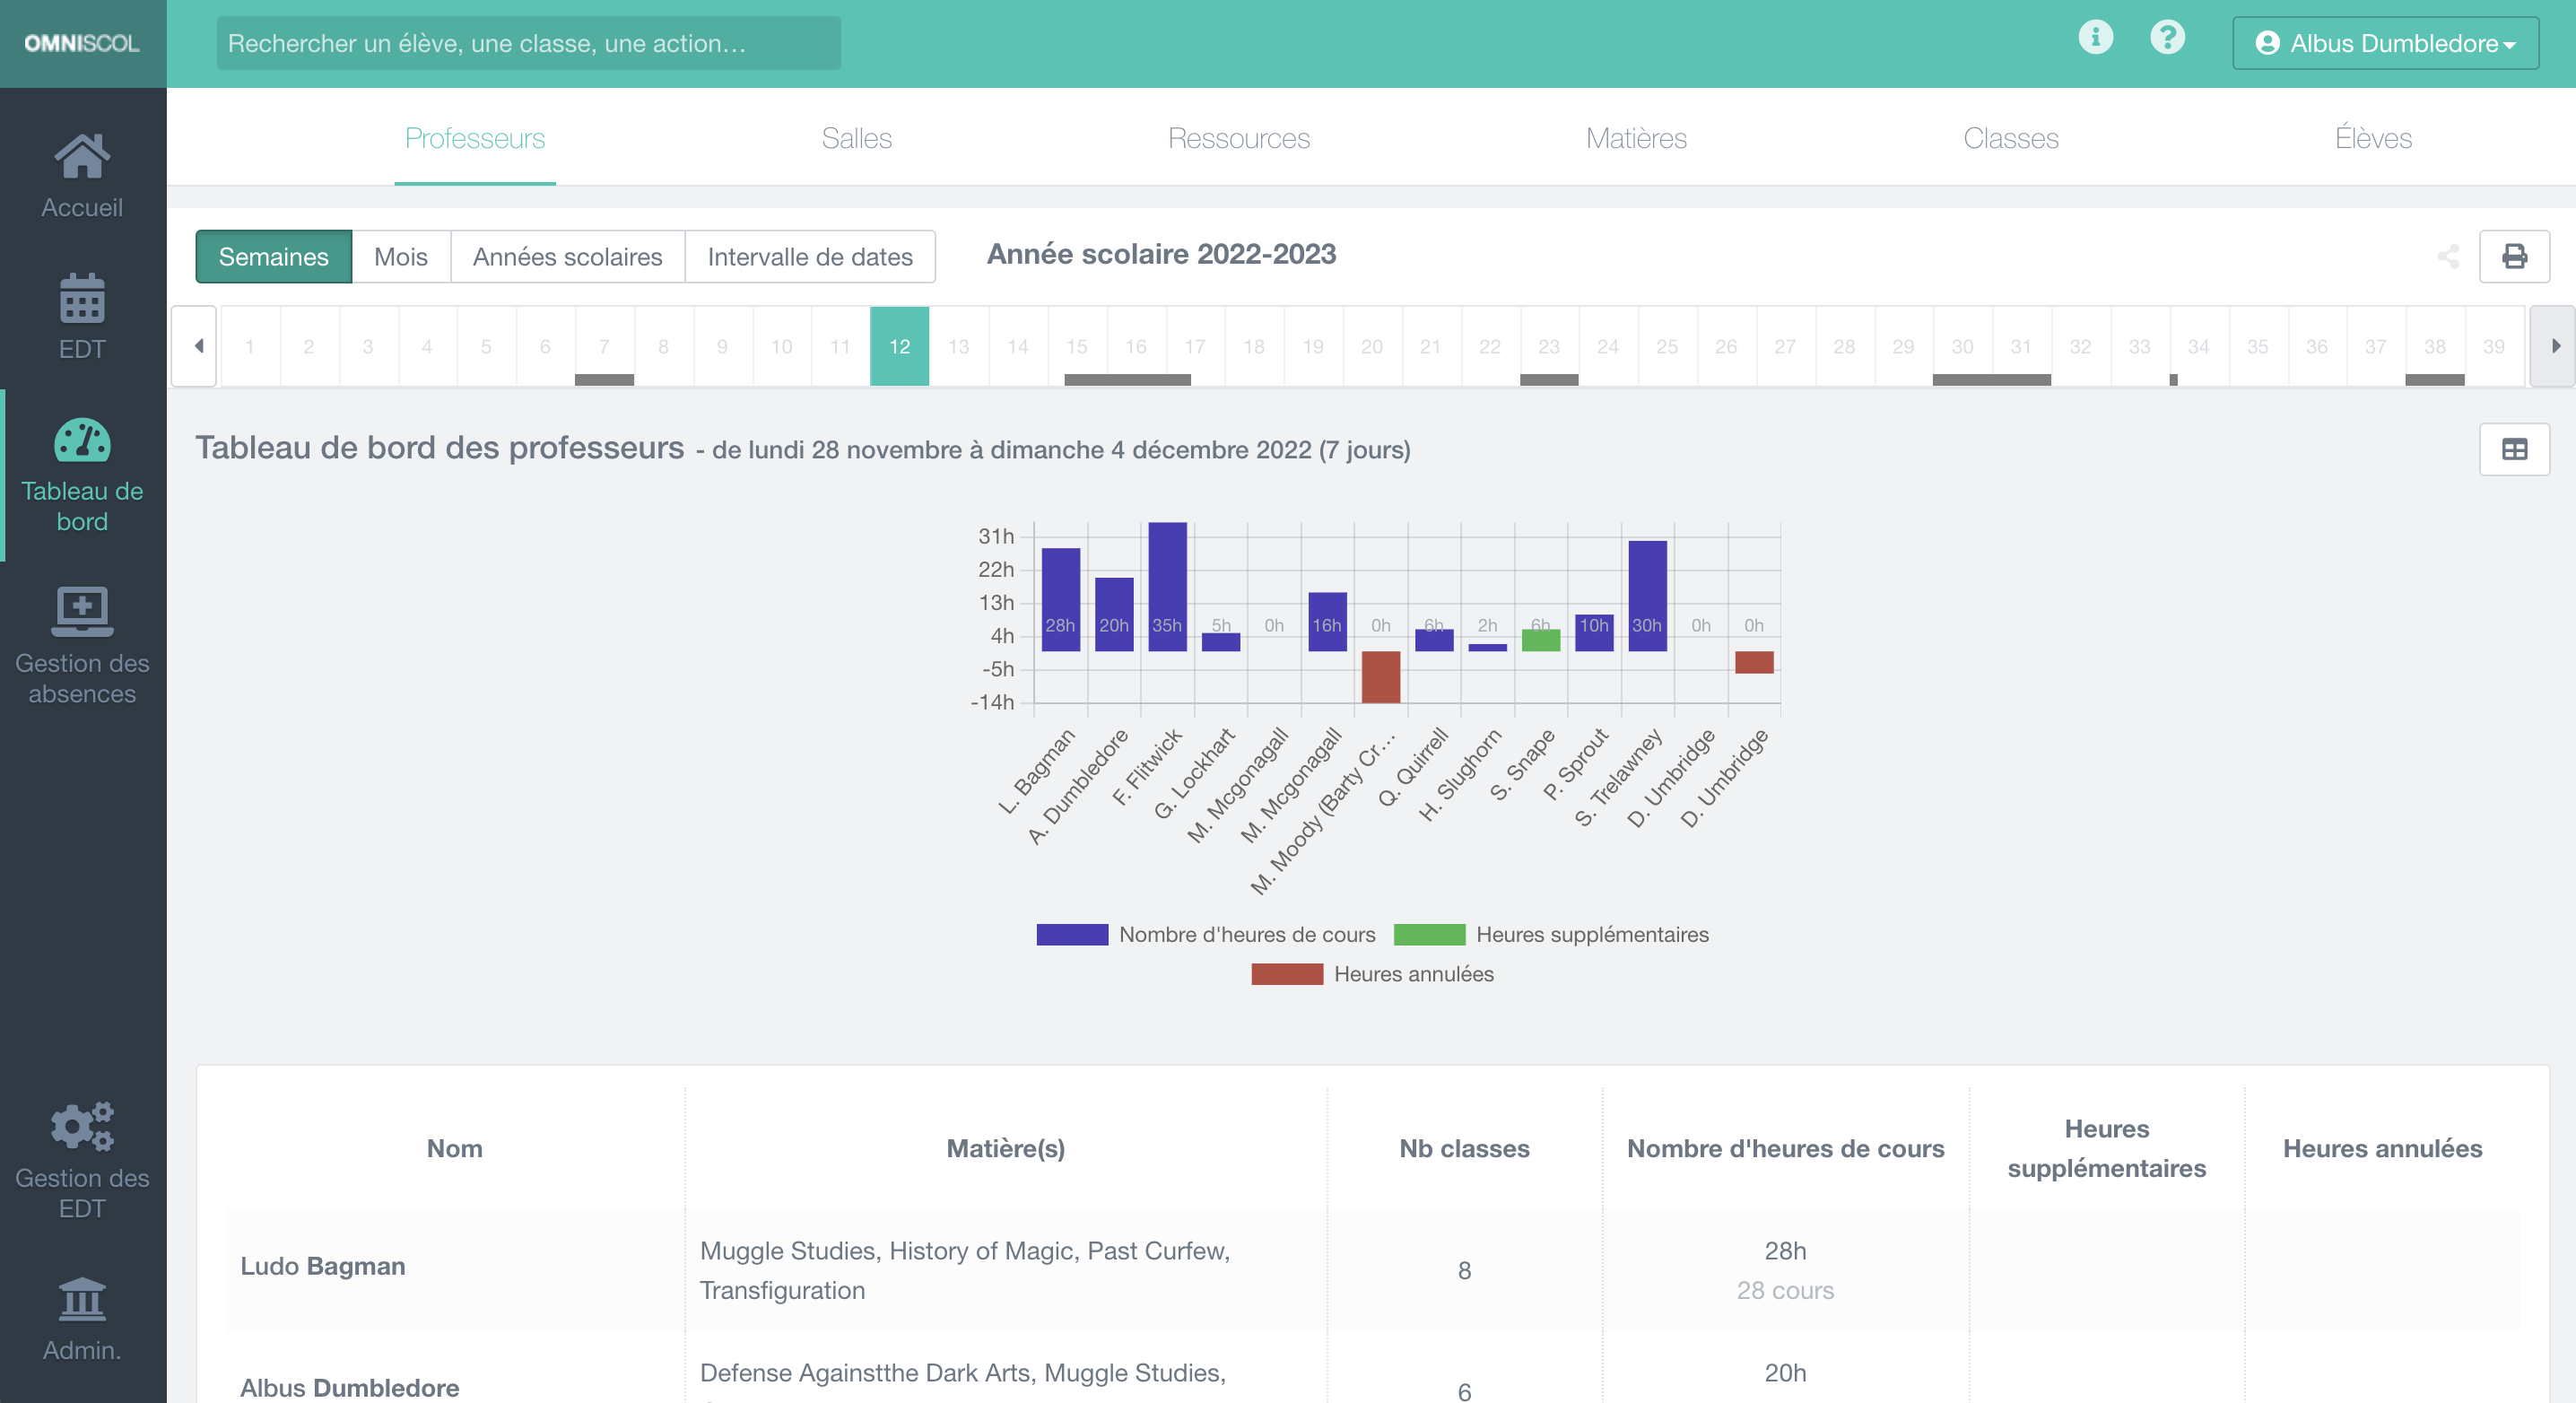
Task: Click the question mark help icon
Action: click(2167, 38)
